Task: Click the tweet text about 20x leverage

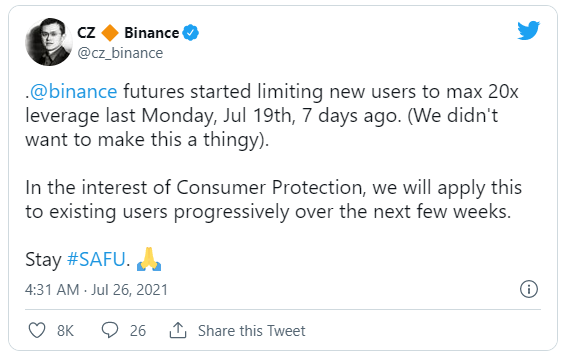Action: point(272,116)
